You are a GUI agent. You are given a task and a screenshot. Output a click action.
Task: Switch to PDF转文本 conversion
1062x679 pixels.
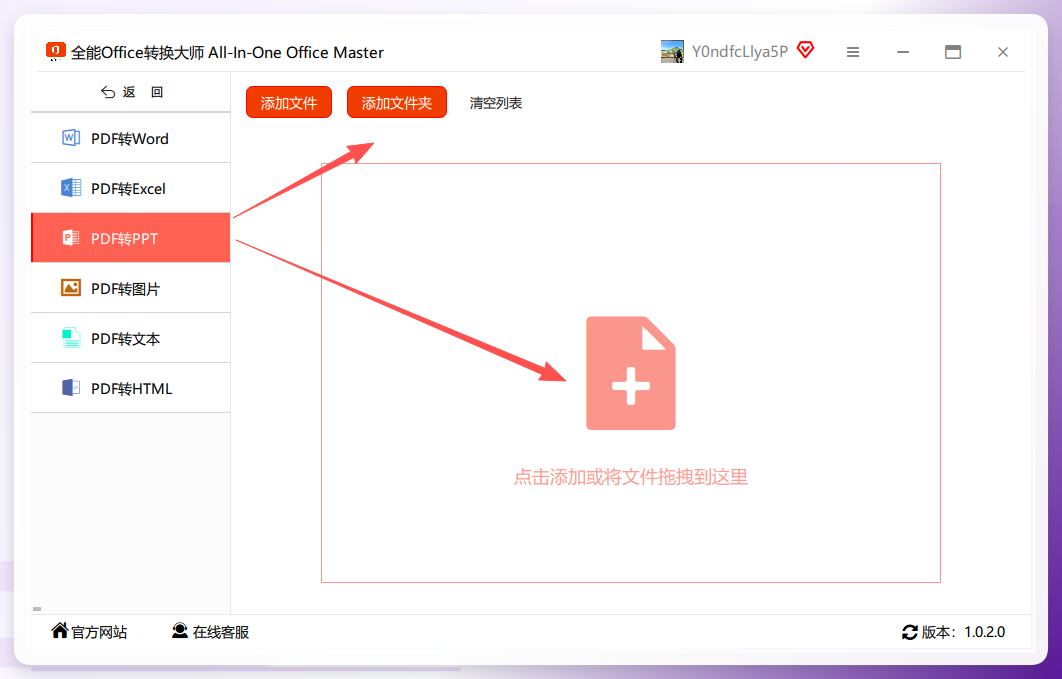131,338
